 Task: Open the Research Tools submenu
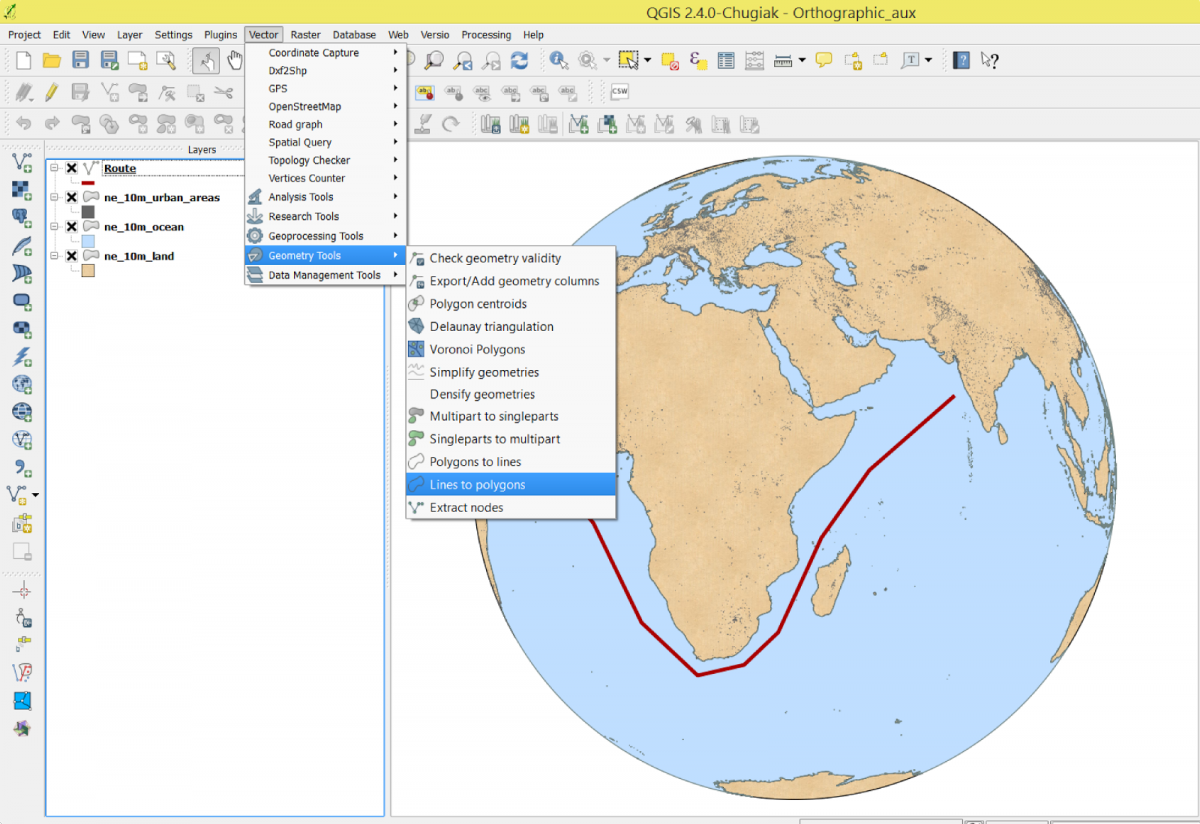coord(326,216)
